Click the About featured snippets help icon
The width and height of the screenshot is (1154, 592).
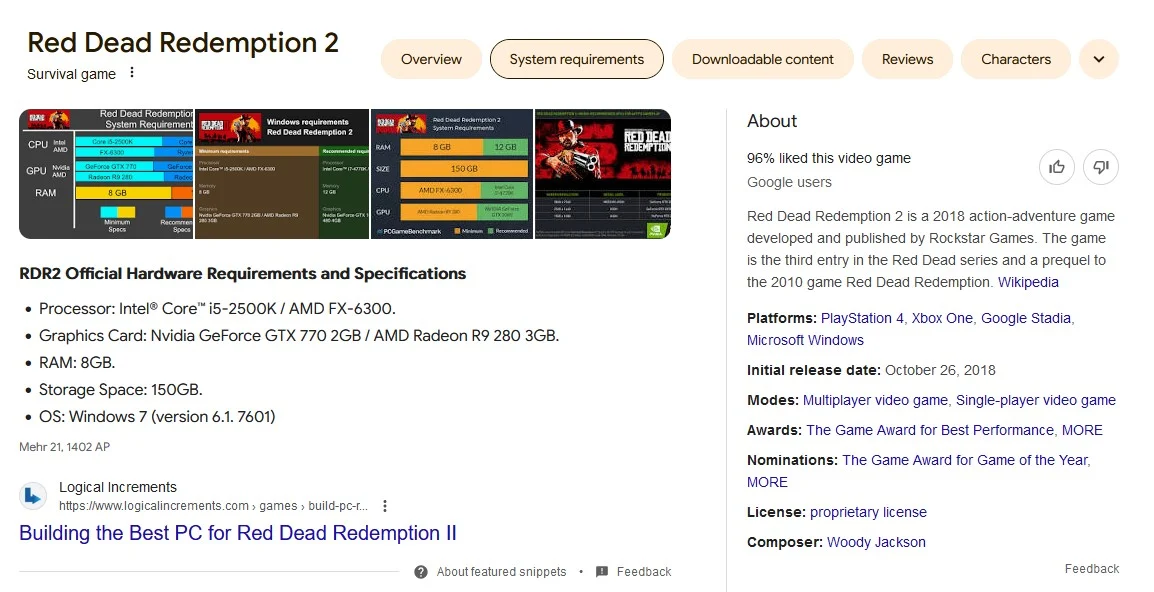(x=421, y=572)
